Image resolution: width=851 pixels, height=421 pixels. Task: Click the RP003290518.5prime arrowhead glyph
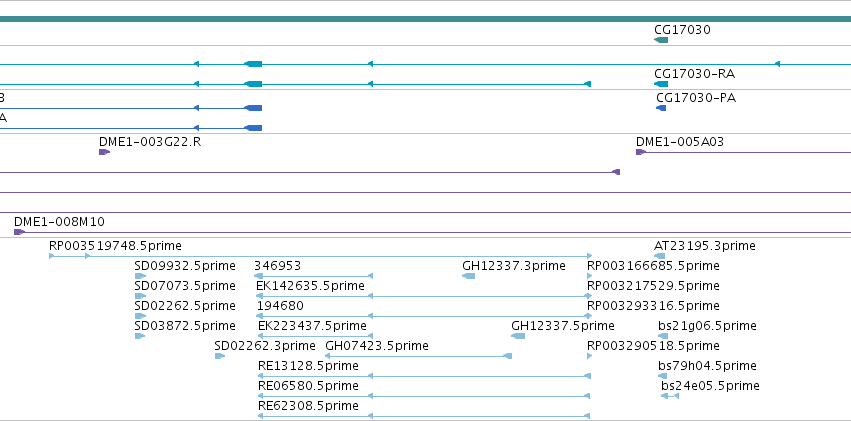(589, 356)
